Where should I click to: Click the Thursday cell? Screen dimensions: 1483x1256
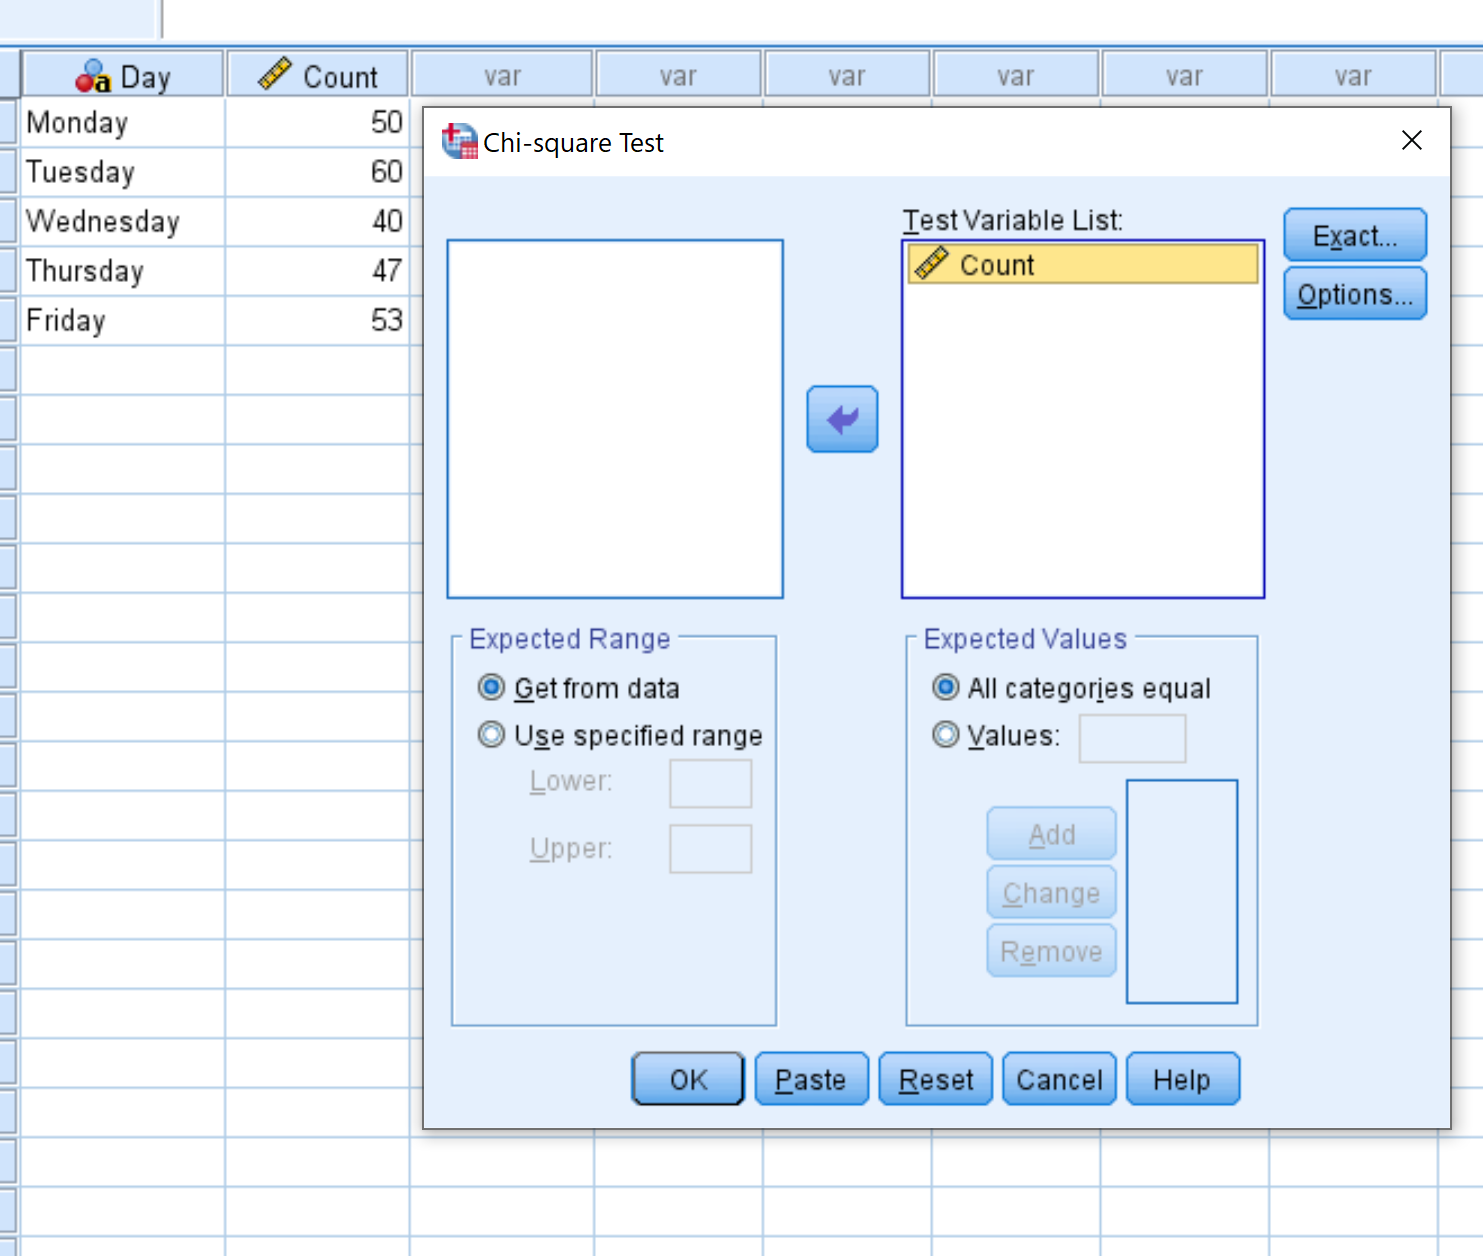pyautogui.click(x=122, y=271)
